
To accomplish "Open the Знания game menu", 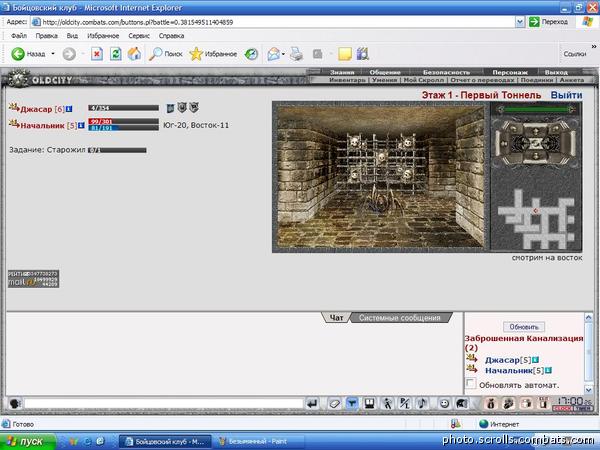I will (342, 72).
